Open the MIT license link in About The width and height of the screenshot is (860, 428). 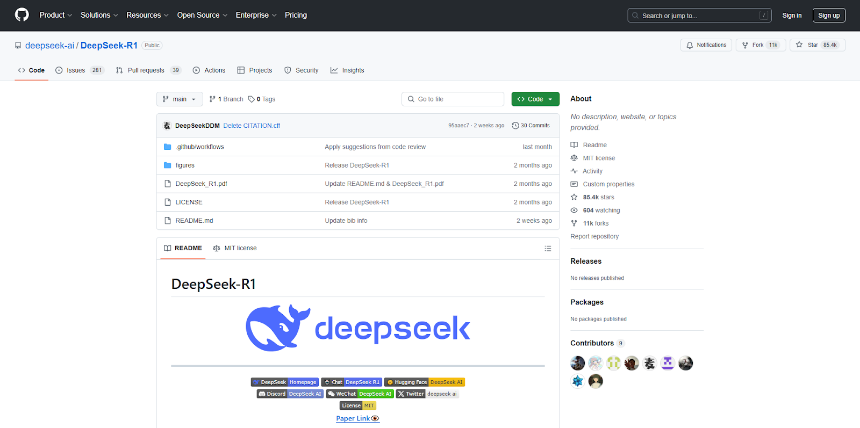(x=593, y=158)
